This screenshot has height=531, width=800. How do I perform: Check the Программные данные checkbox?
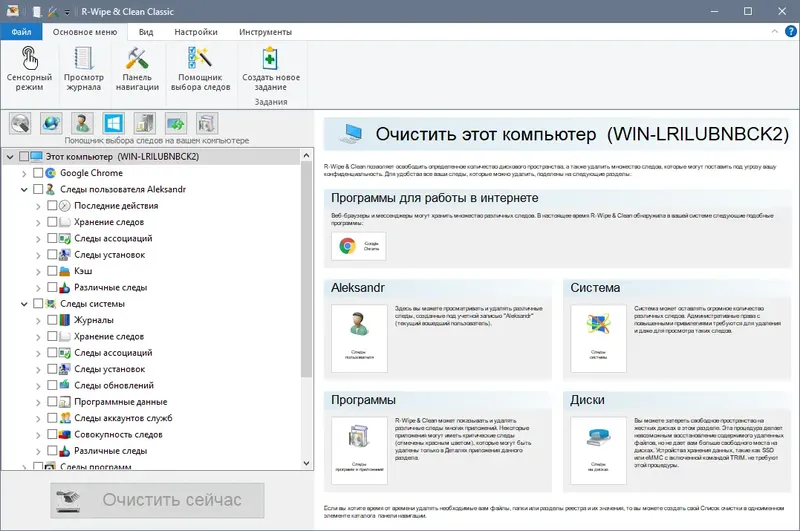click(52, 401)
